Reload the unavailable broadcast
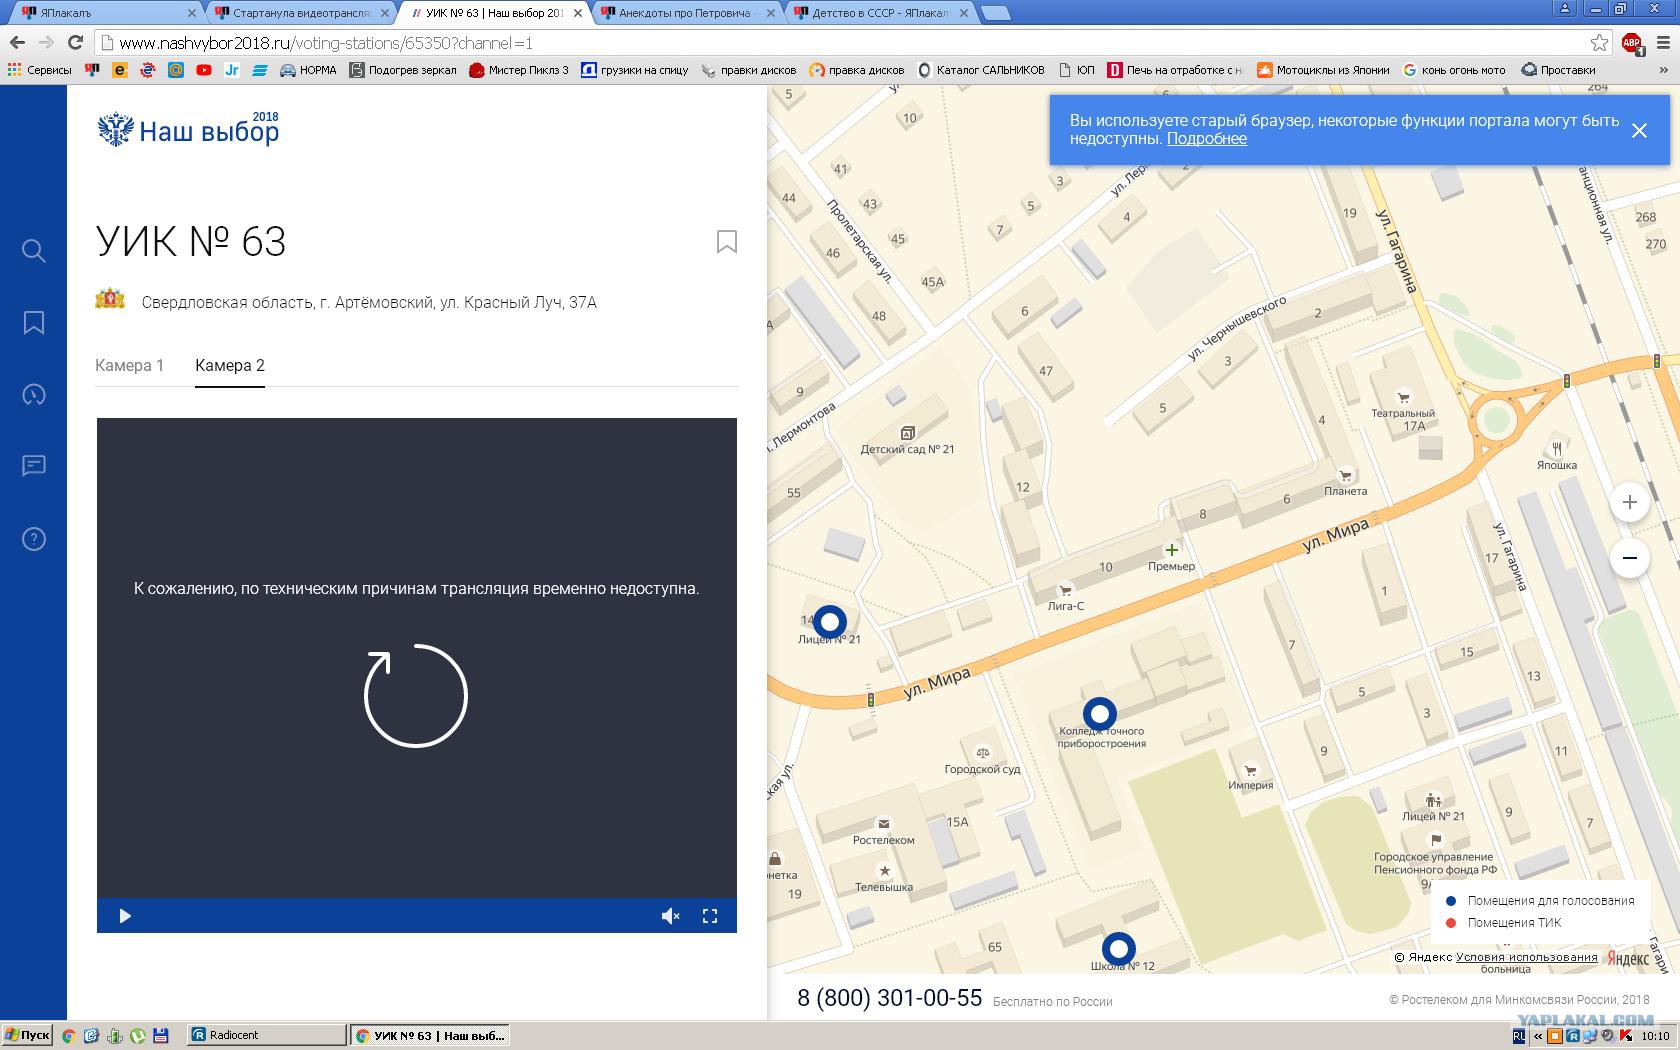The width and height of the screenshot is (1680, 1050). 416,695
